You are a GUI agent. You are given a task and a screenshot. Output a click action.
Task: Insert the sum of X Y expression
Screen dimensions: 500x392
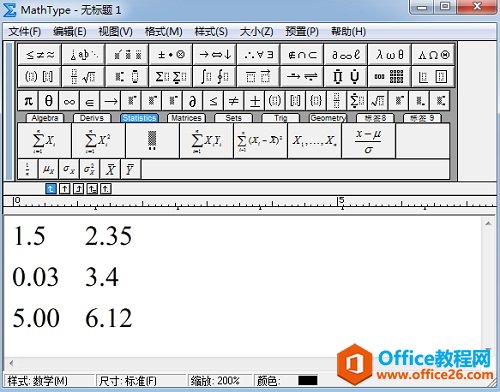point(206,141)
